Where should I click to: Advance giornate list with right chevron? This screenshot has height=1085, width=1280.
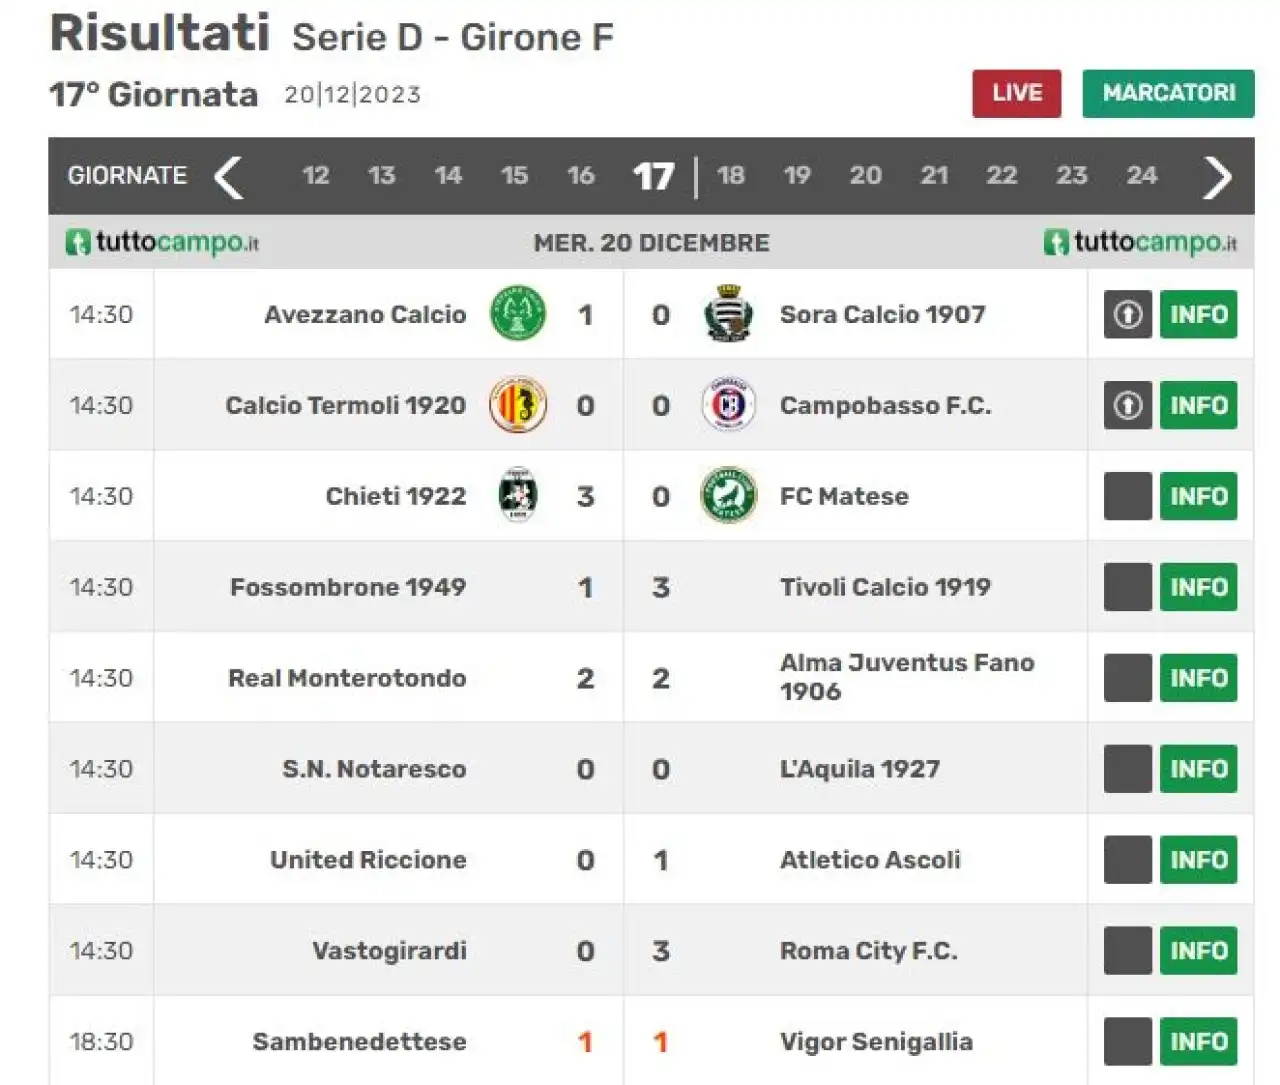1216,177
